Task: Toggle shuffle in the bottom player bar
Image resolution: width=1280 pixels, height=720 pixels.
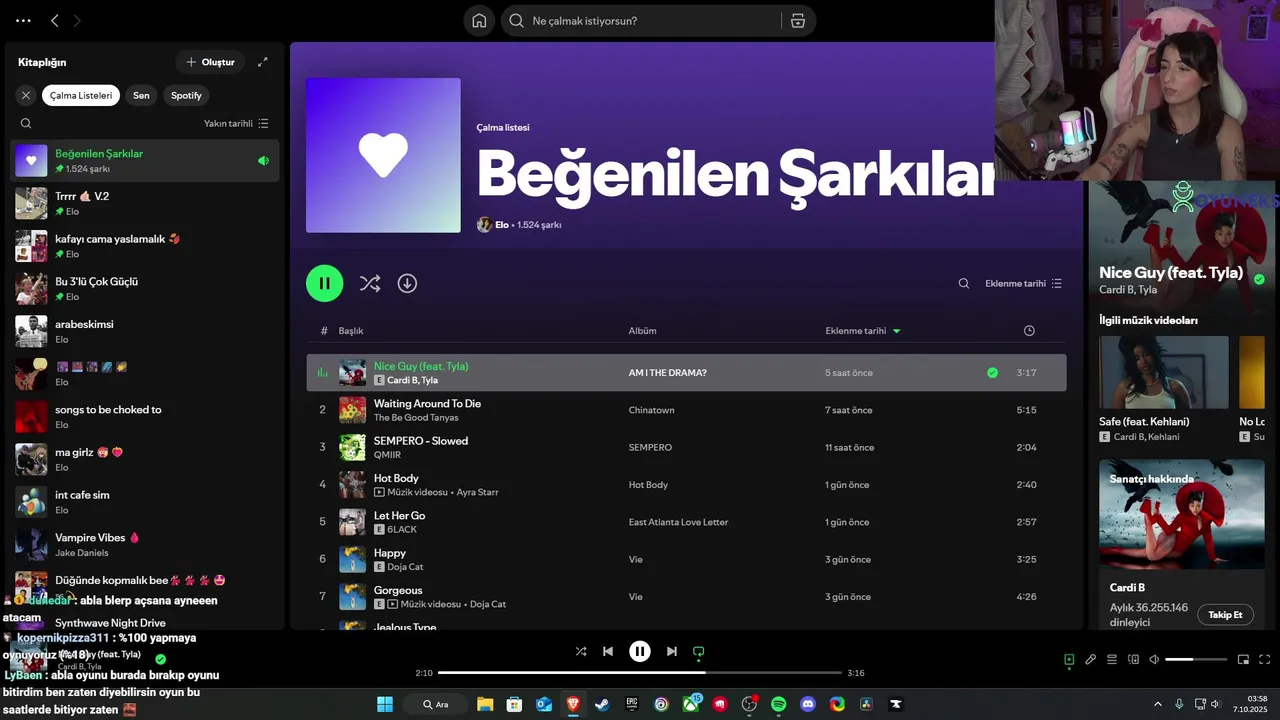Action: coord(581,651)
